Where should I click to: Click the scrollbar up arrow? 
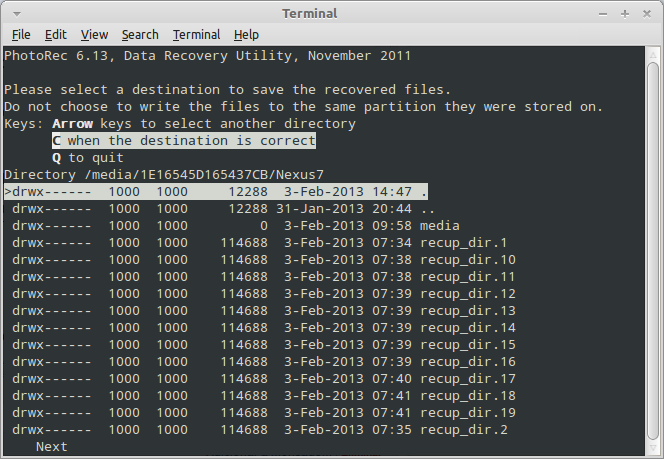pos(653,55)
